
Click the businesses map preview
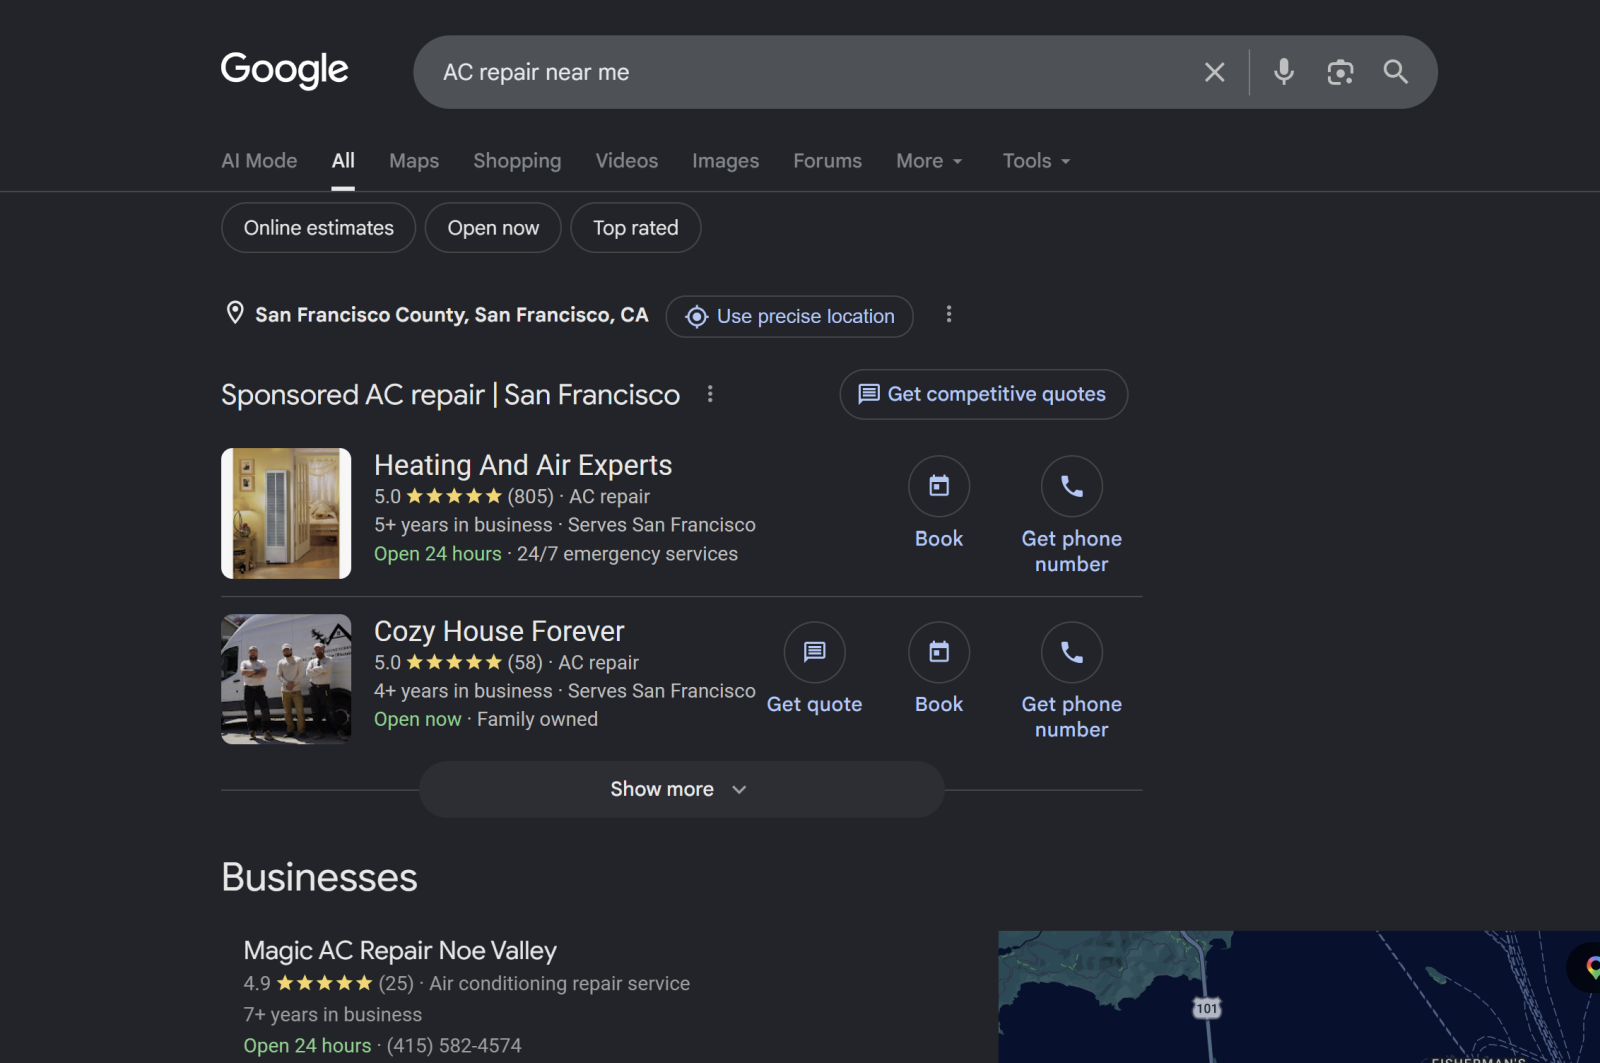point(1298,997)
